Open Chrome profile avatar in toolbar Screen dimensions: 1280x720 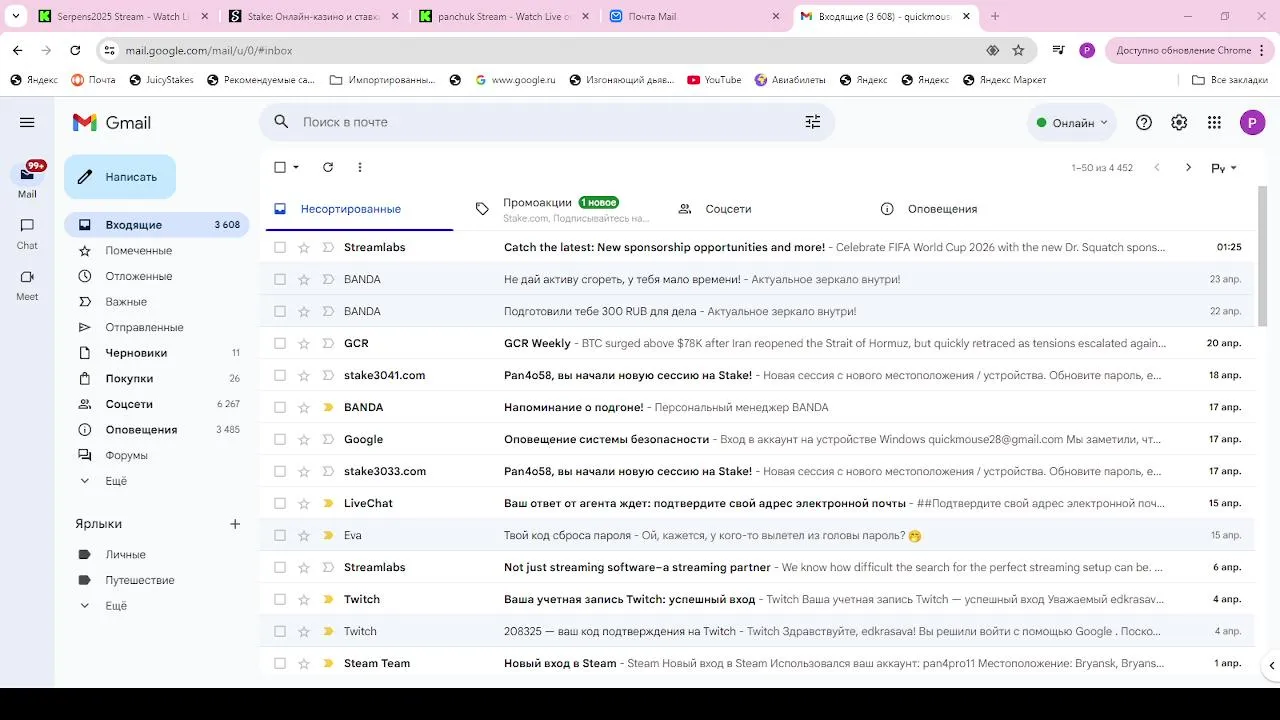(x=1087, y=50)
